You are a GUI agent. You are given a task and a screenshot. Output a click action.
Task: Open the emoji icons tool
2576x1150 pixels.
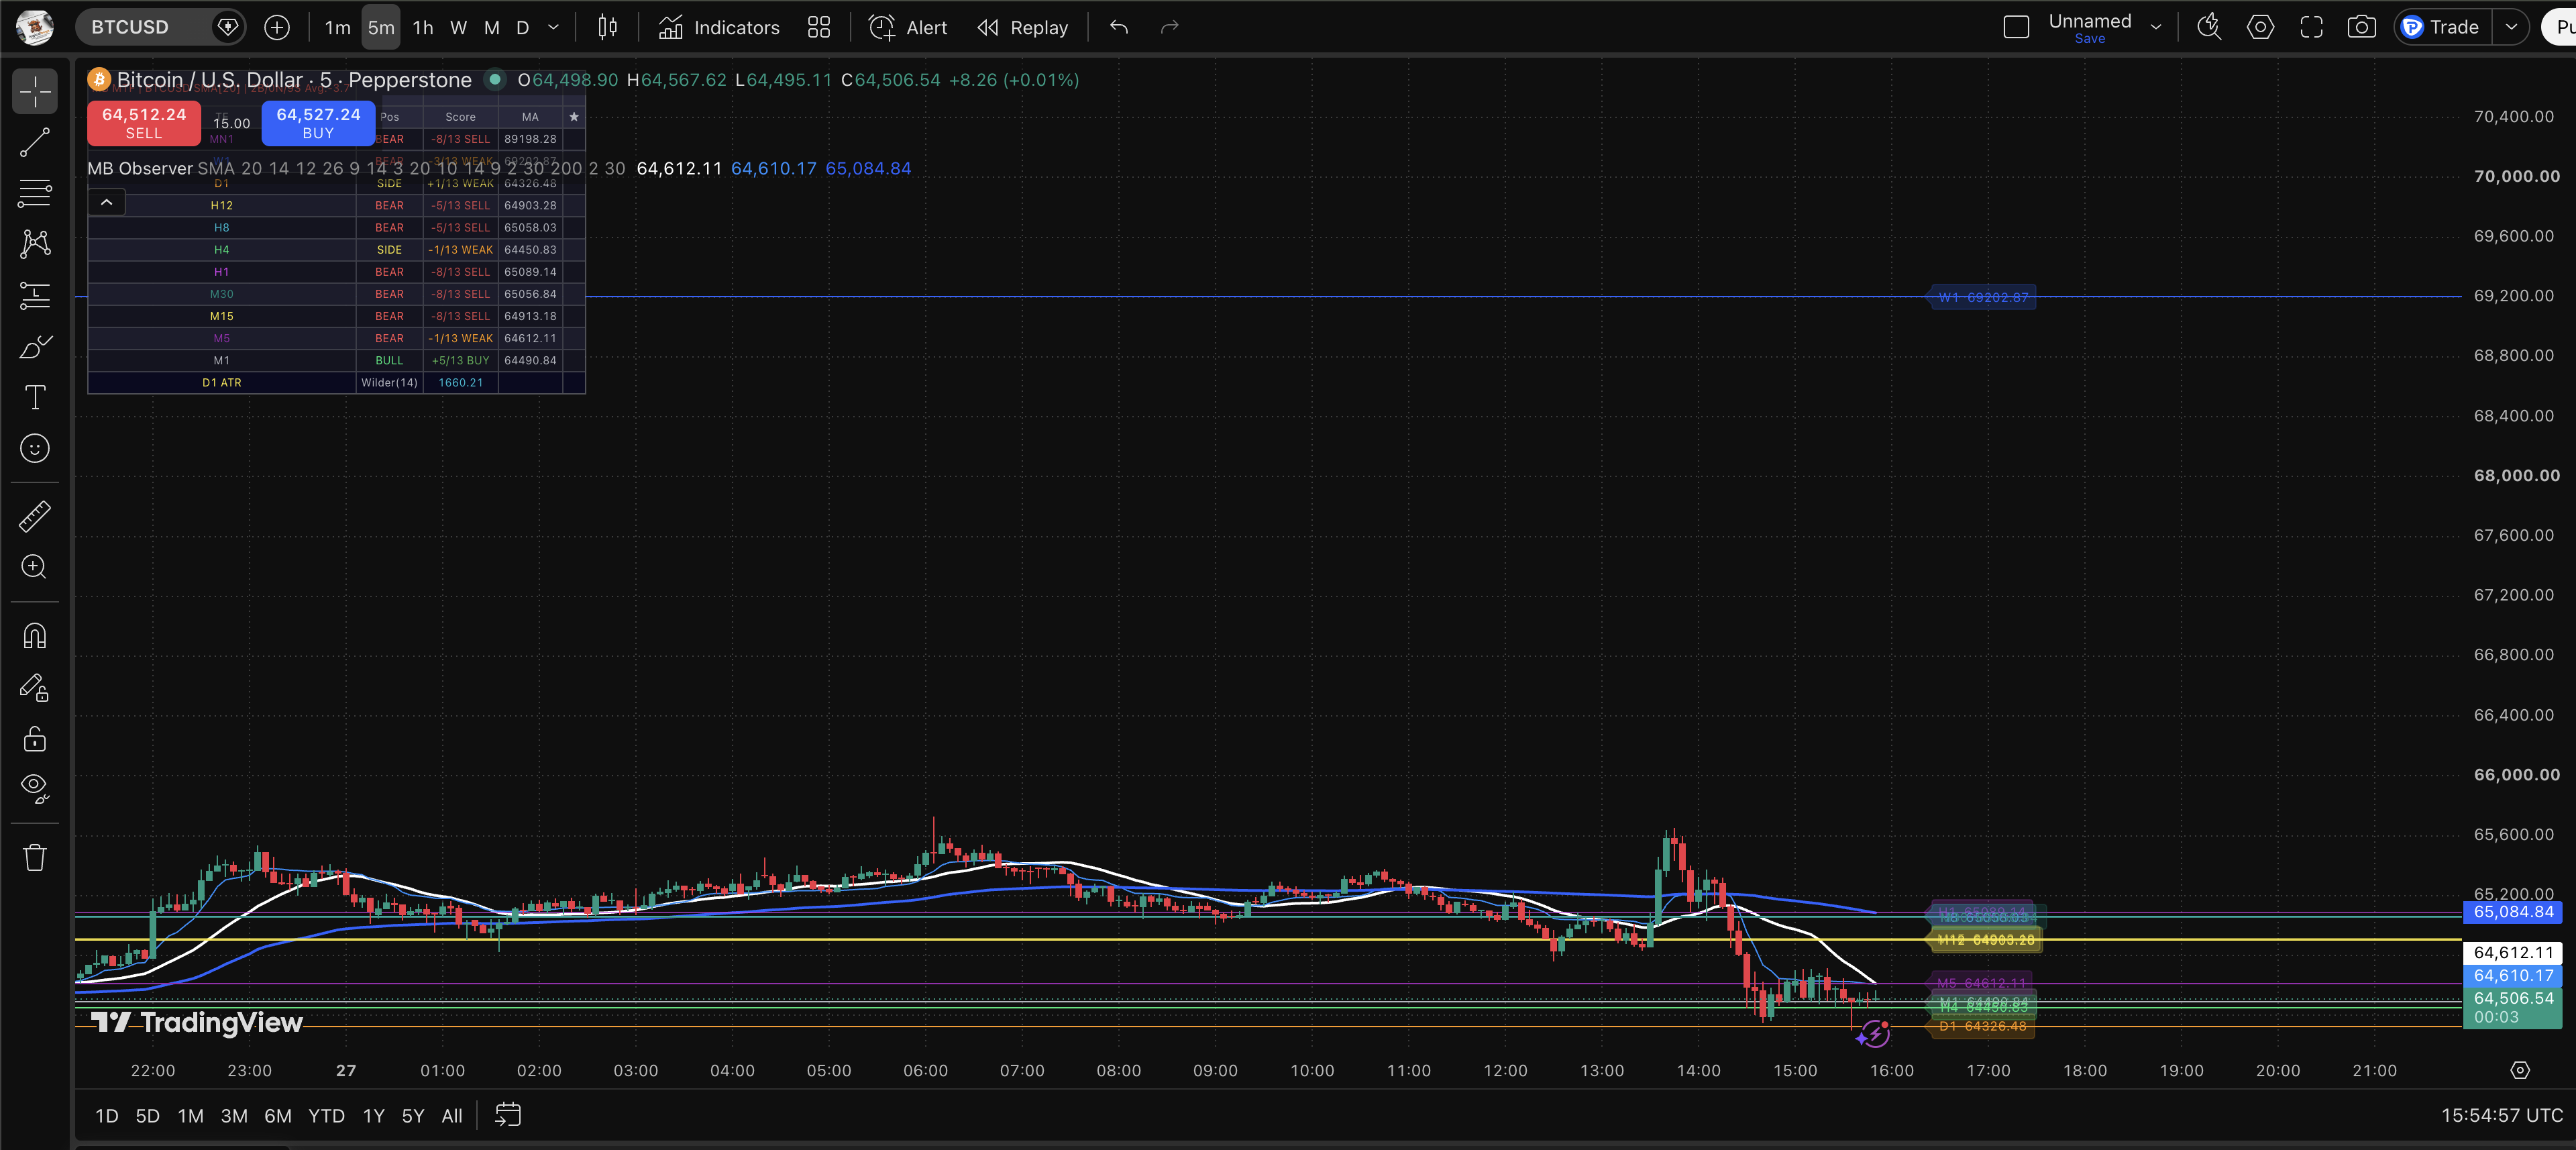(35, 449)
